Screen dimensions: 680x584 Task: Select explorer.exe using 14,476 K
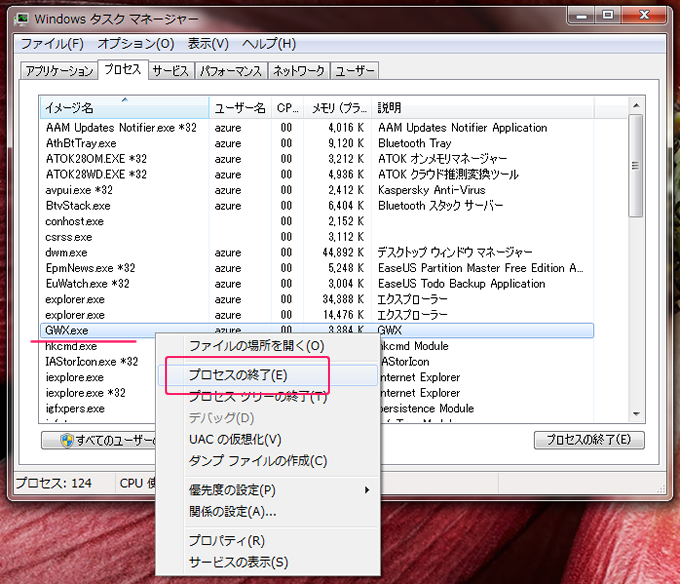point(317,315)
